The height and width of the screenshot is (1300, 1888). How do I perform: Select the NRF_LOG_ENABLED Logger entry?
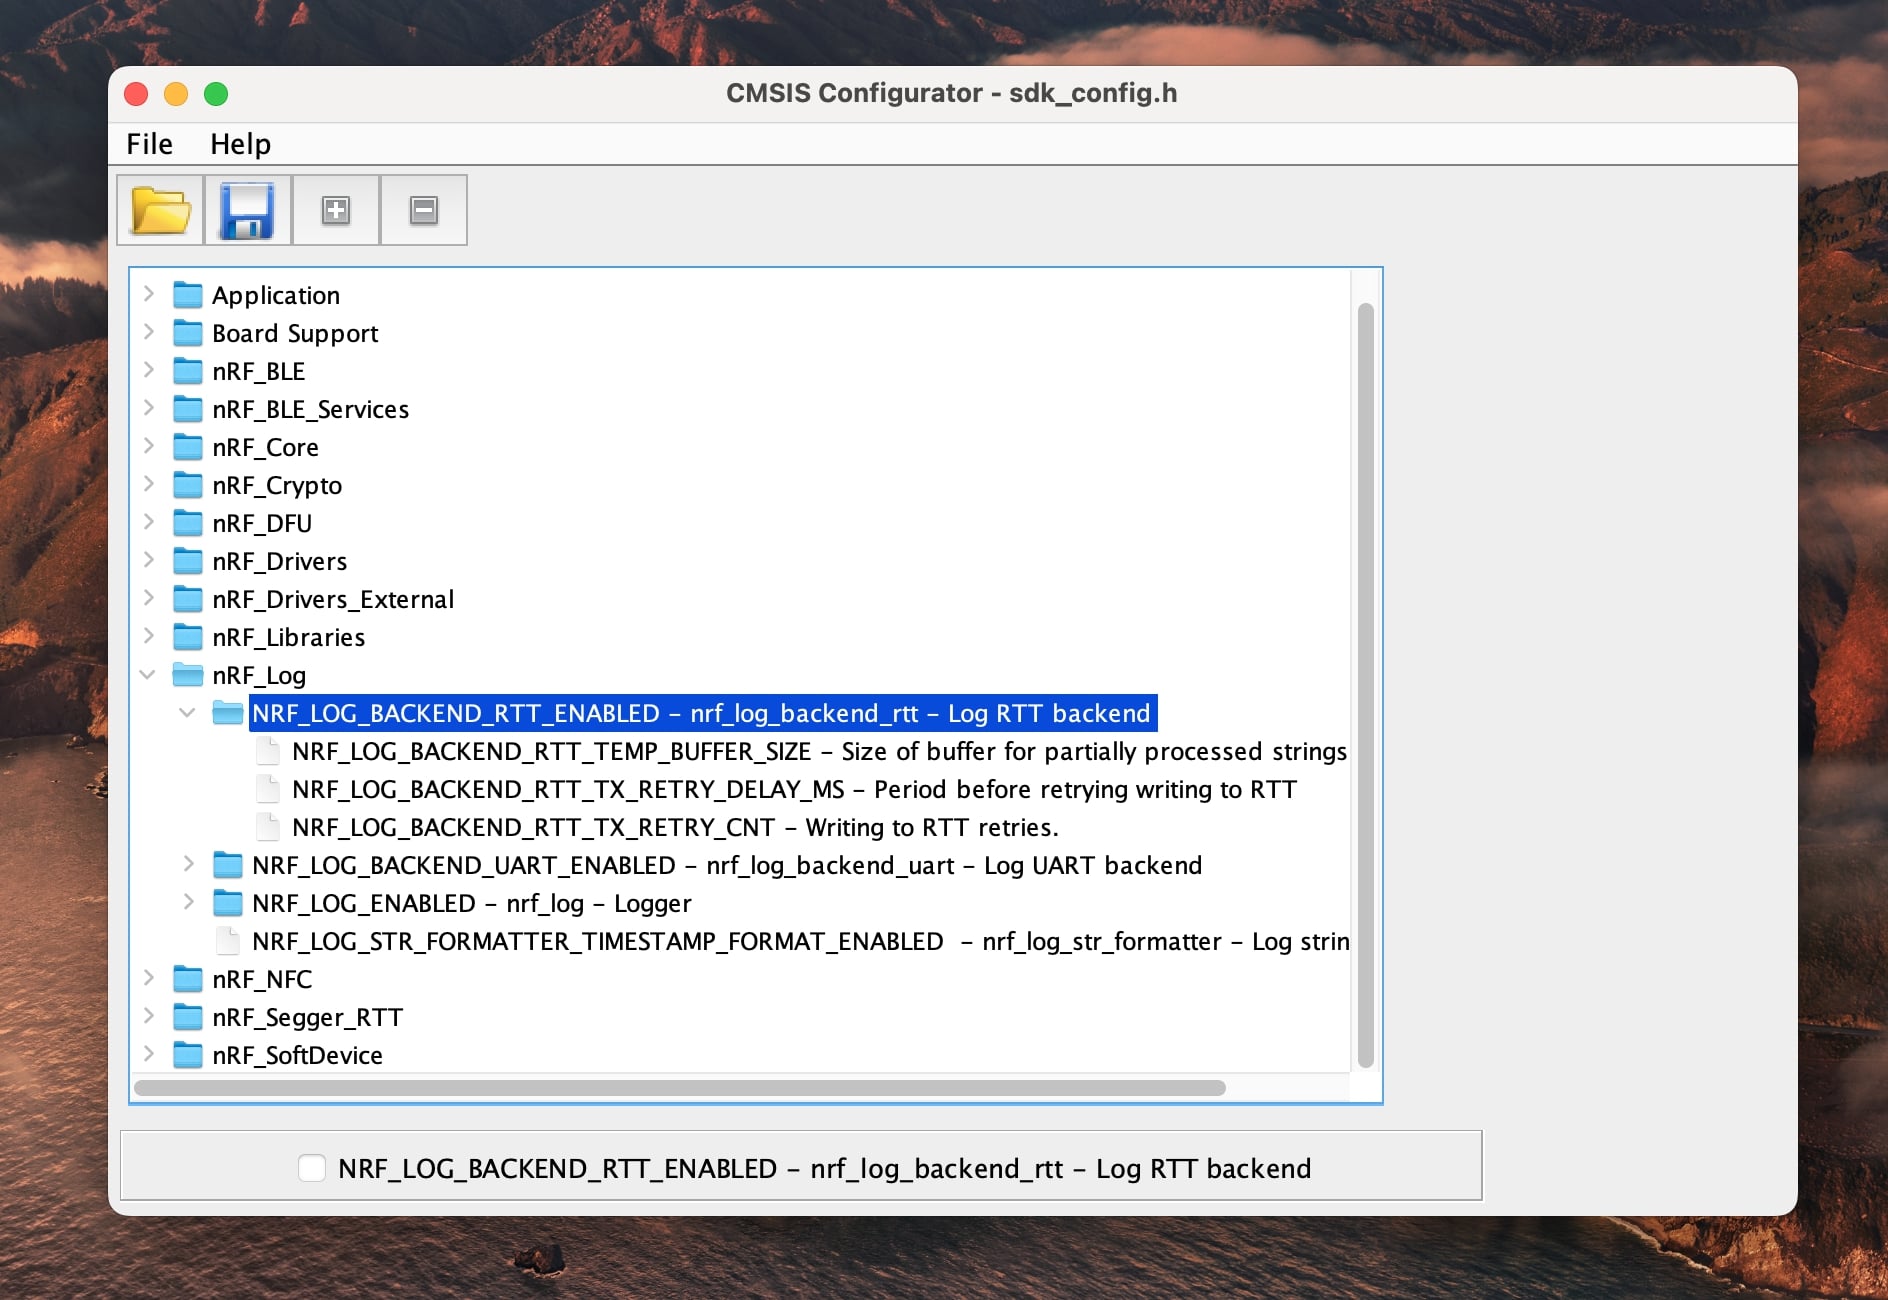point(472,903)
